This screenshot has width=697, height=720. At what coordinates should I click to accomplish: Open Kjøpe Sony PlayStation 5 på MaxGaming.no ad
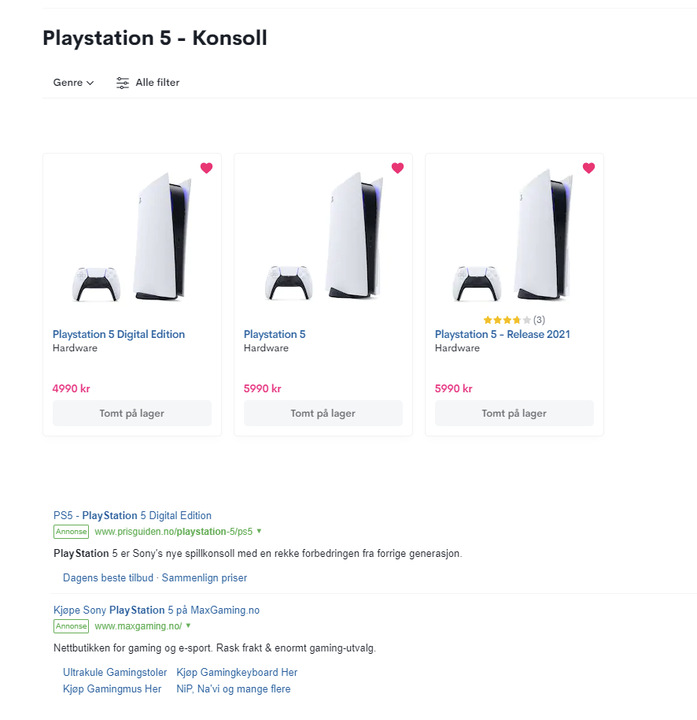click(x=156, y=610)
